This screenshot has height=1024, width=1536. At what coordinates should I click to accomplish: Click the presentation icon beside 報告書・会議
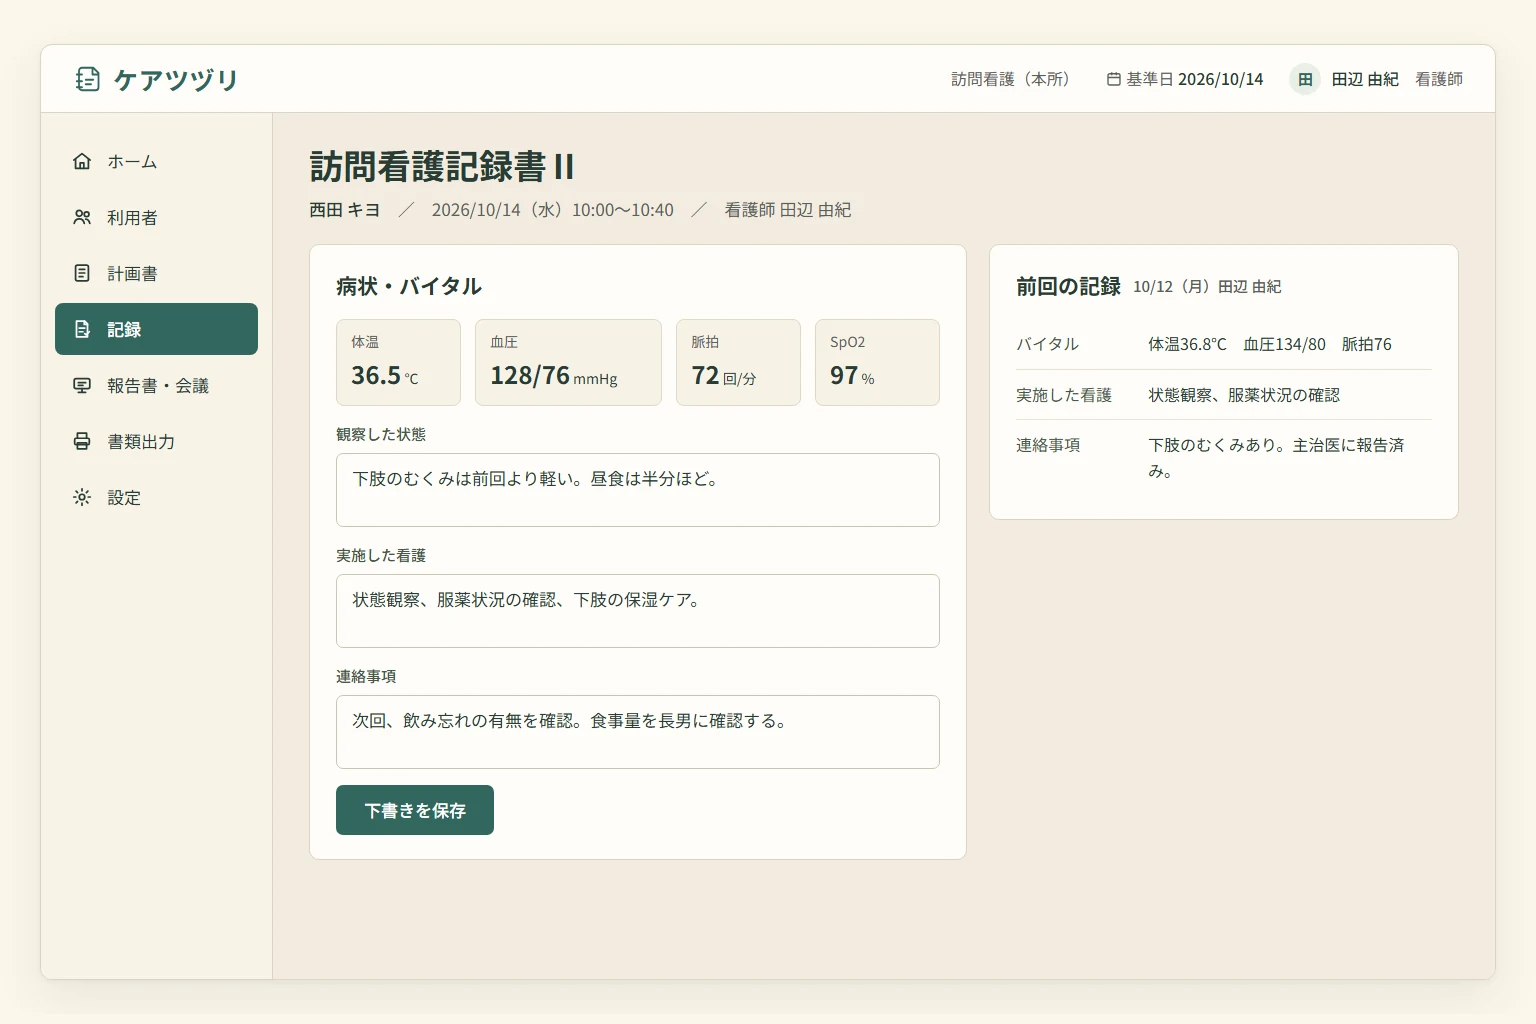tap(82, 385)
